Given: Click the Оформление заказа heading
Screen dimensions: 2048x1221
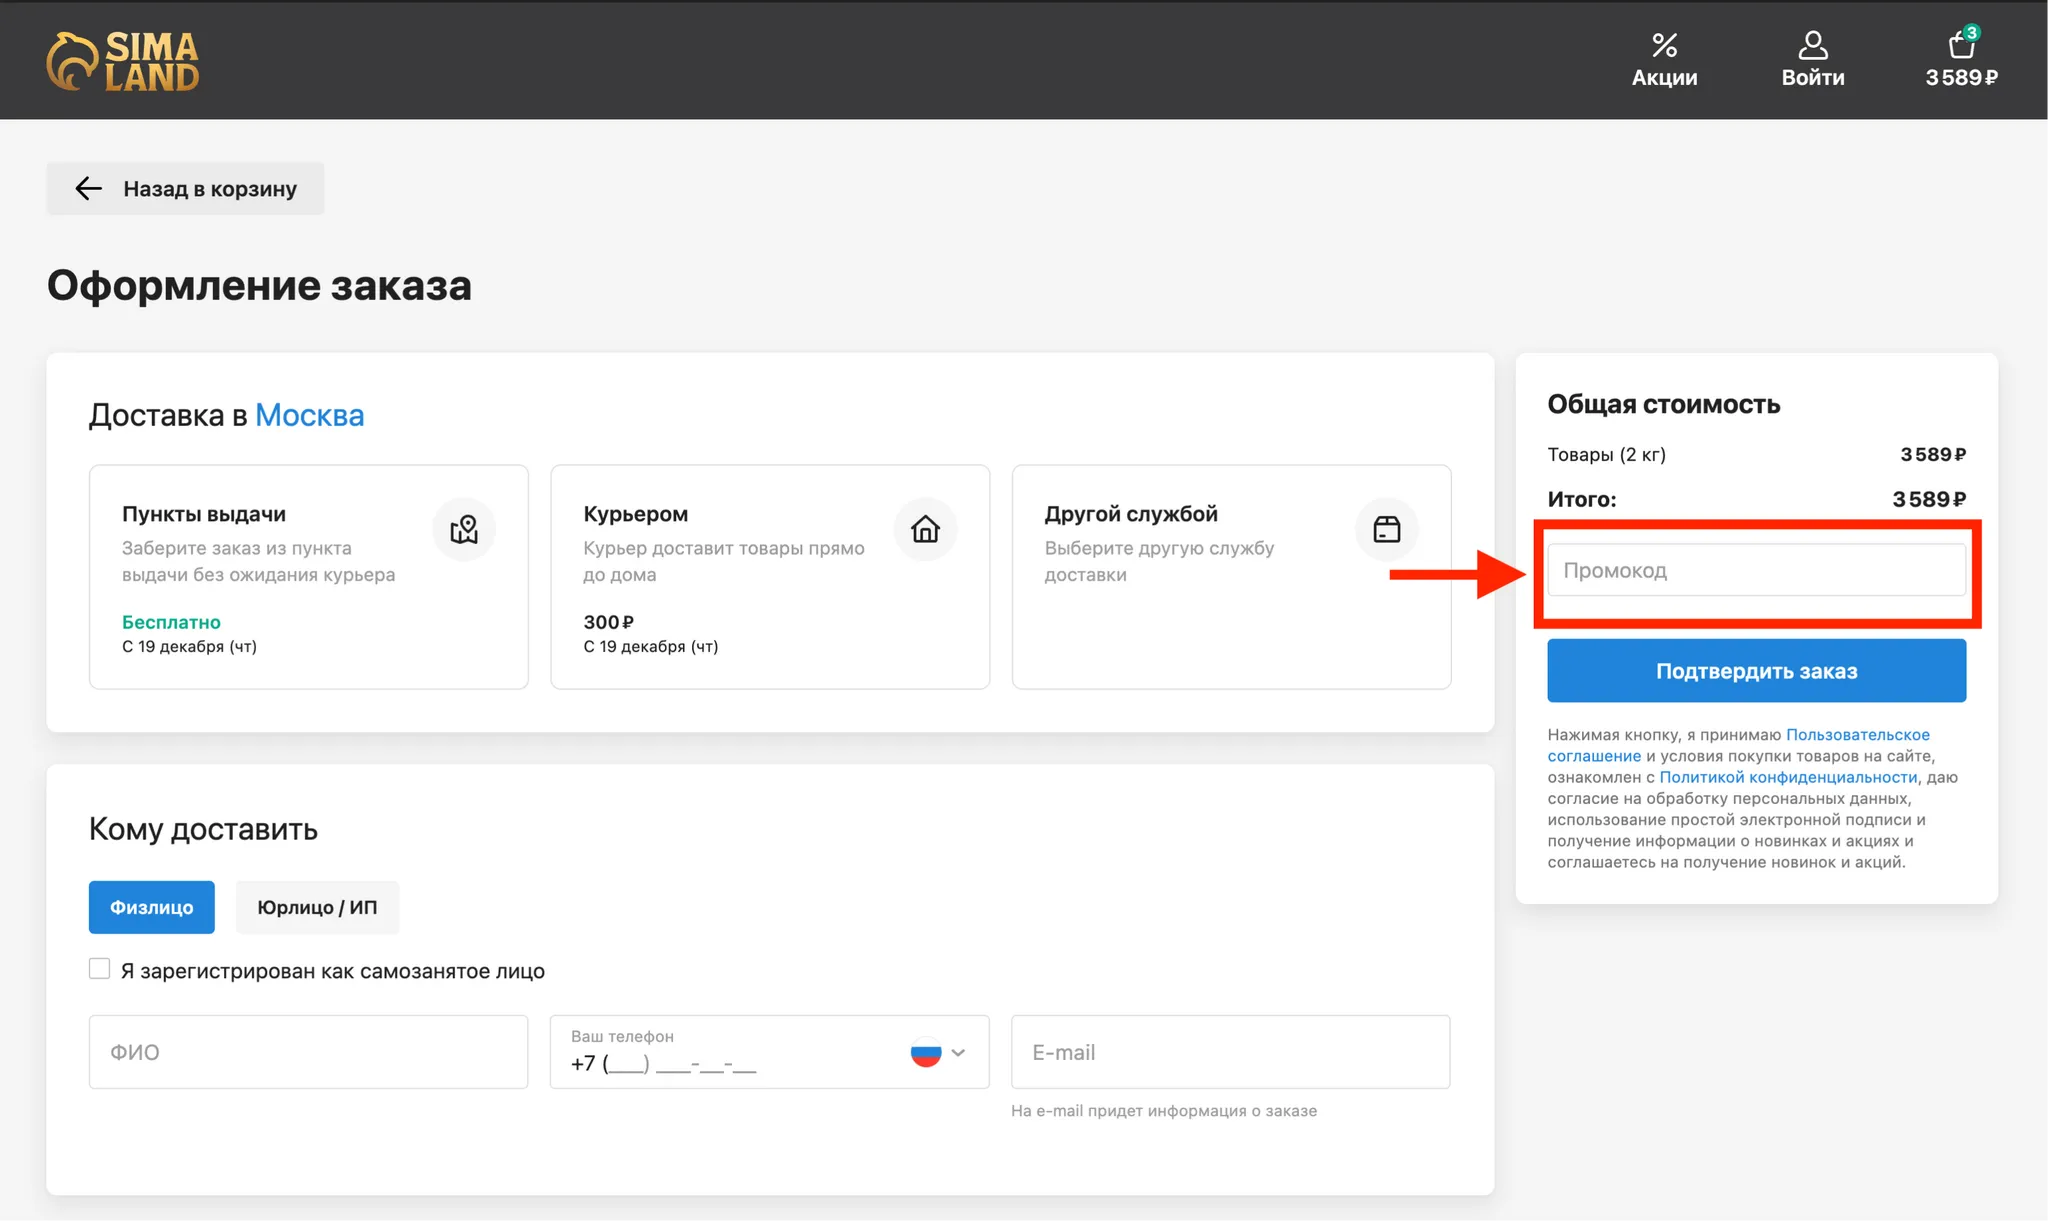Looking at the screenshot, I should point(259,285).
